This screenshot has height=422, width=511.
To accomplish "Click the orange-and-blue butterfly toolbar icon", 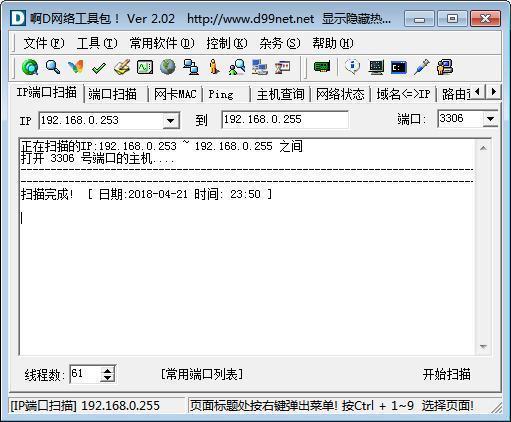I will [x=76, y=67].
